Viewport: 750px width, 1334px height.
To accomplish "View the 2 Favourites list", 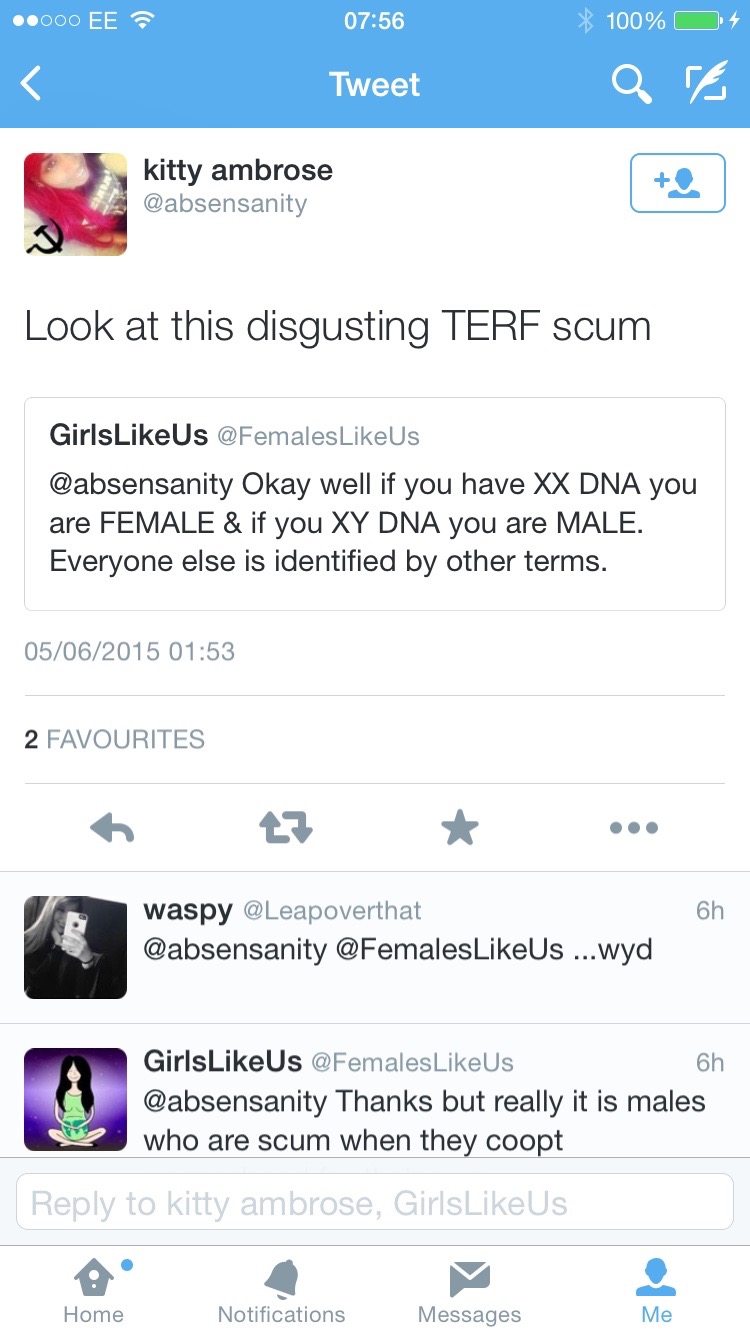I will (x=114, y=739).
